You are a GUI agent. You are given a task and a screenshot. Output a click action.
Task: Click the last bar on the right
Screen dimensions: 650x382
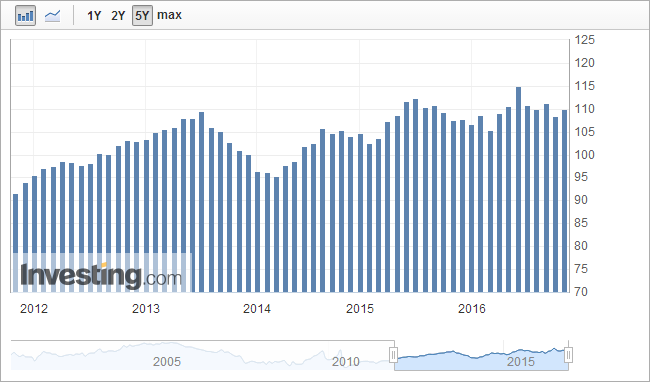point(565,201)
